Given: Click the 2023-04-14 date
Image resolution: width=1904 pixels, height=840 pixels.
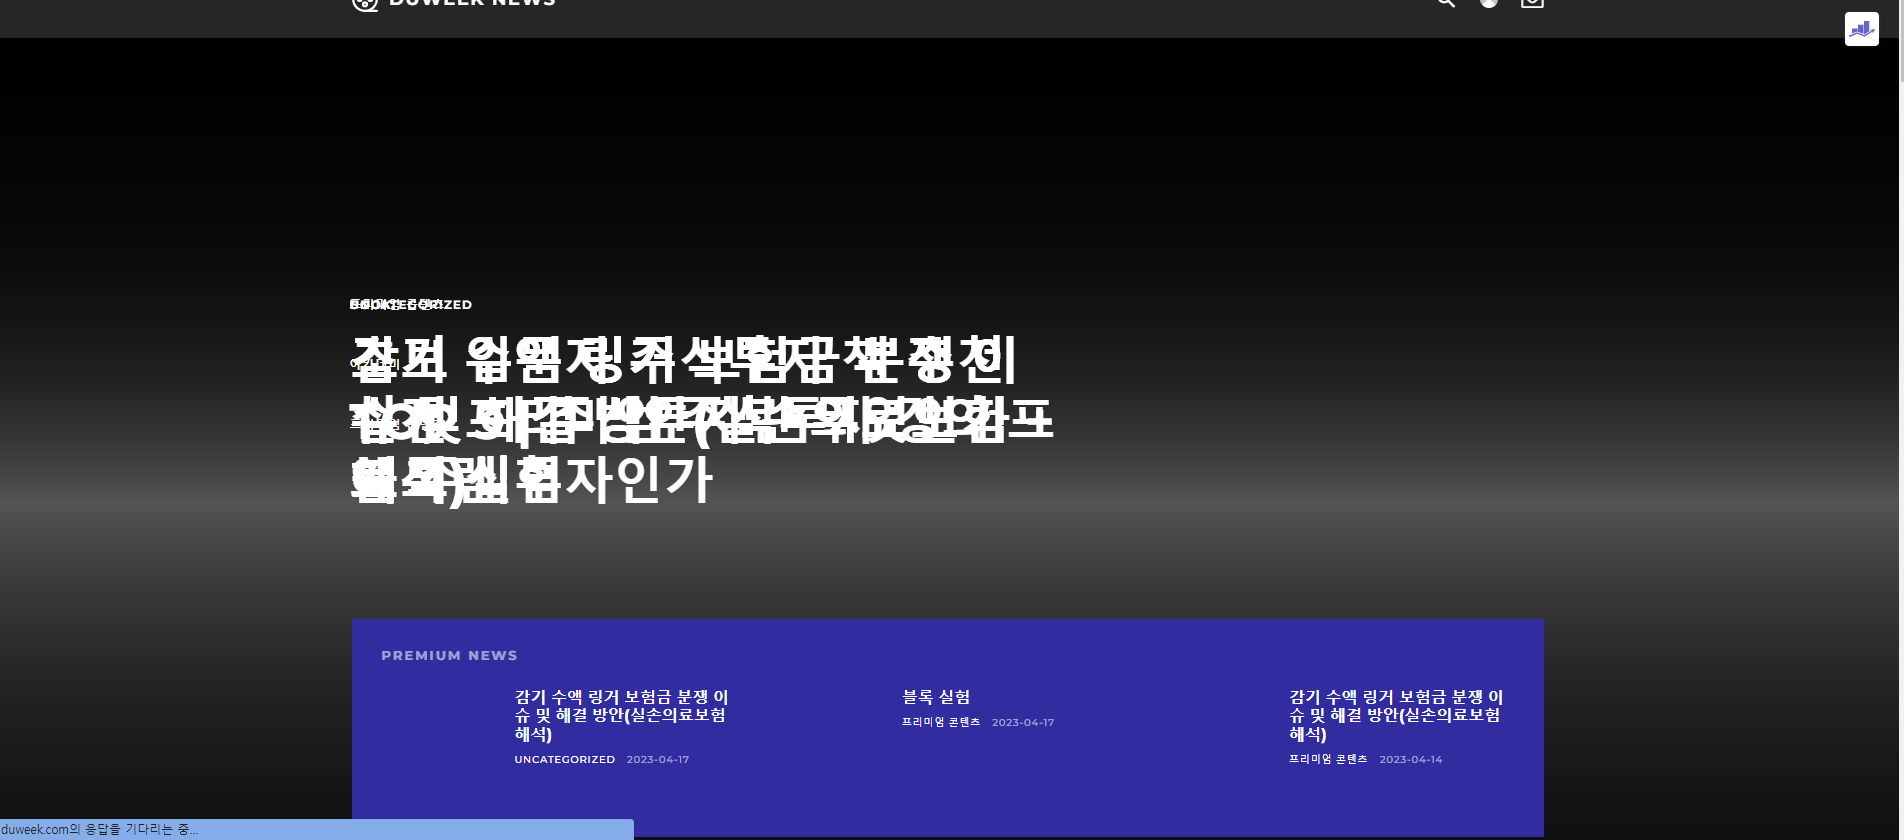Looking at the screenshot, I should (1411, 760).
